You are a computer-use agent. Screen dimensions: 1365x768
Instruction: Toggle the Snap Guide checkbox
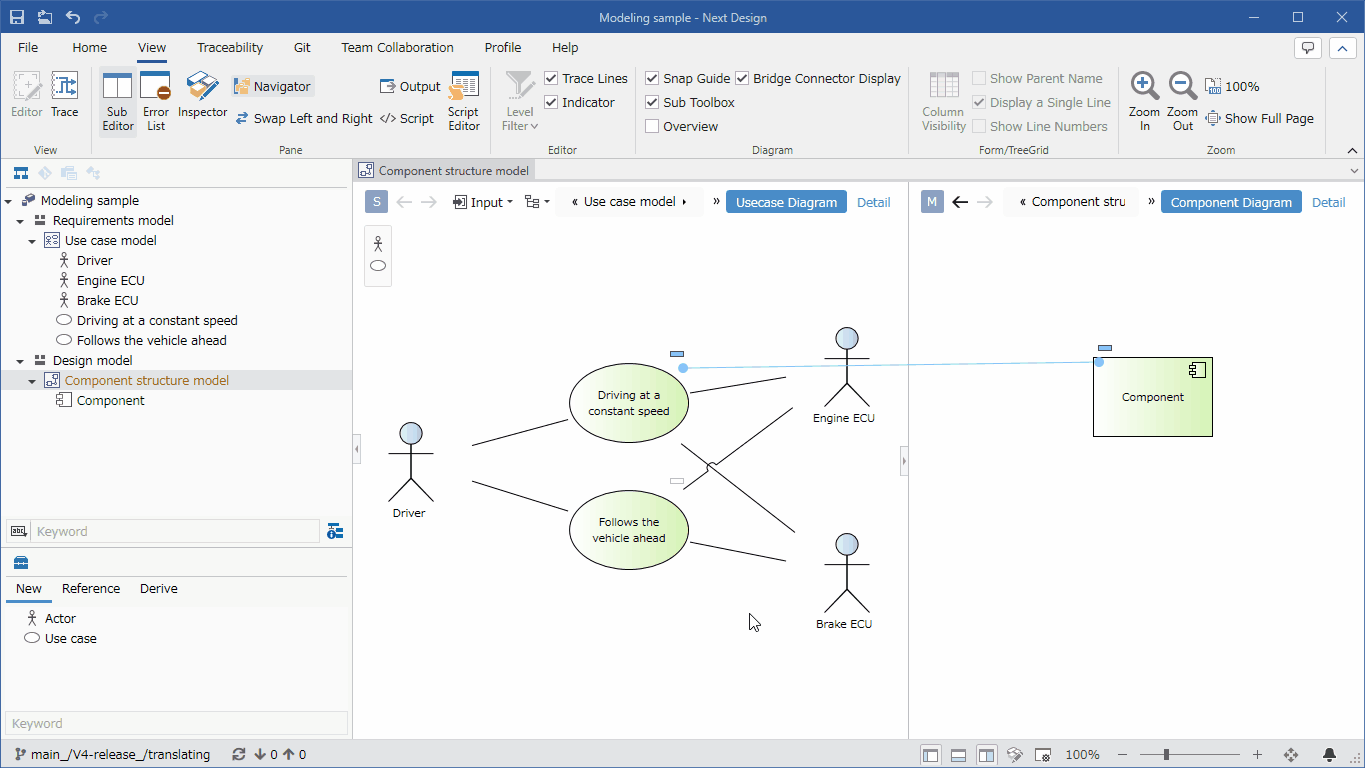652,78
